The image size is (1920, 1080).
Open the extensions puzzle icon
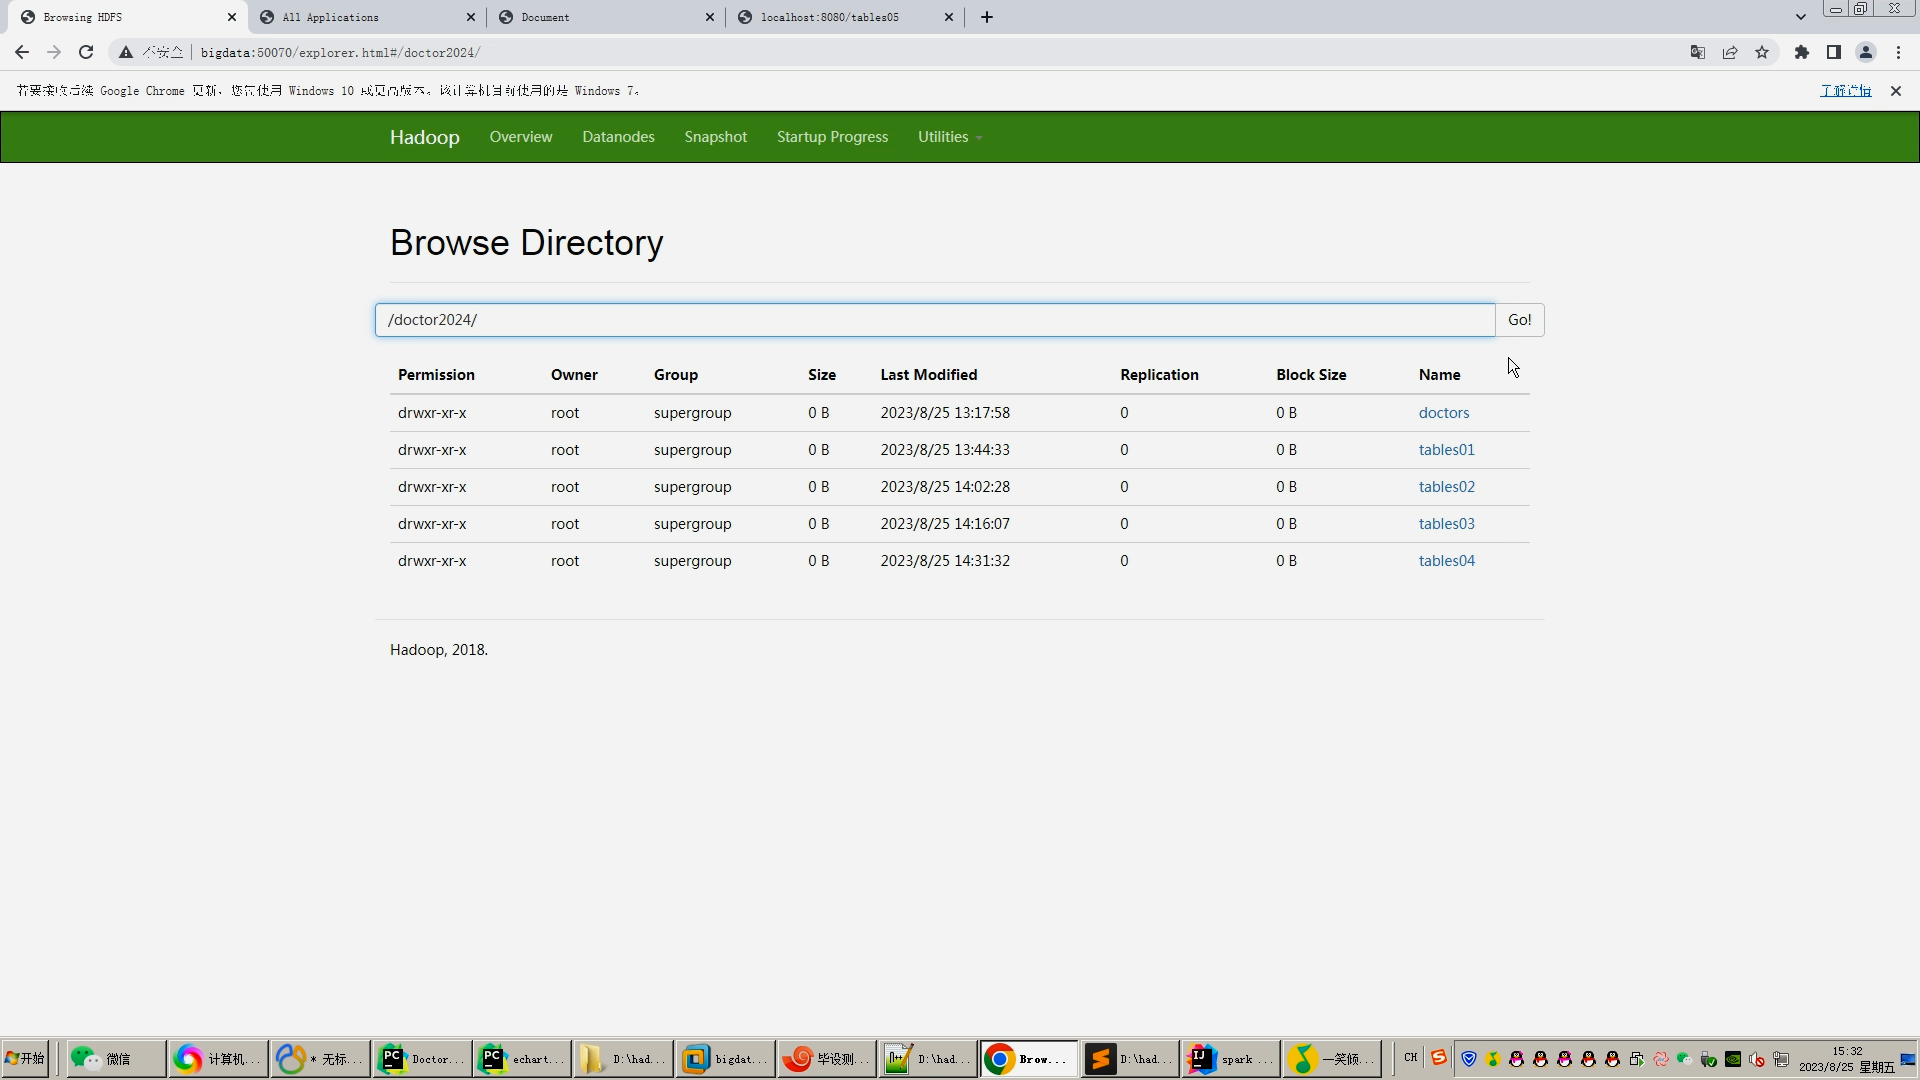click(1801, 52)
